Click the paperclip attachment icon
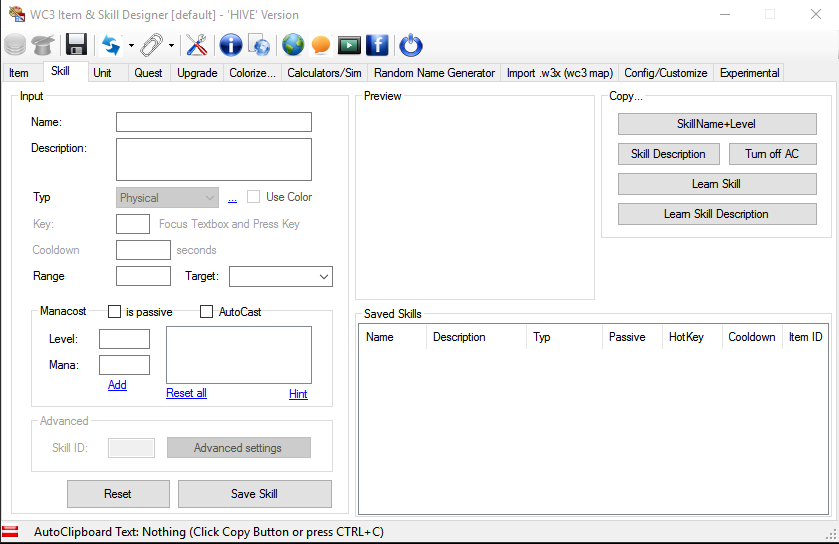 [151, 45]
